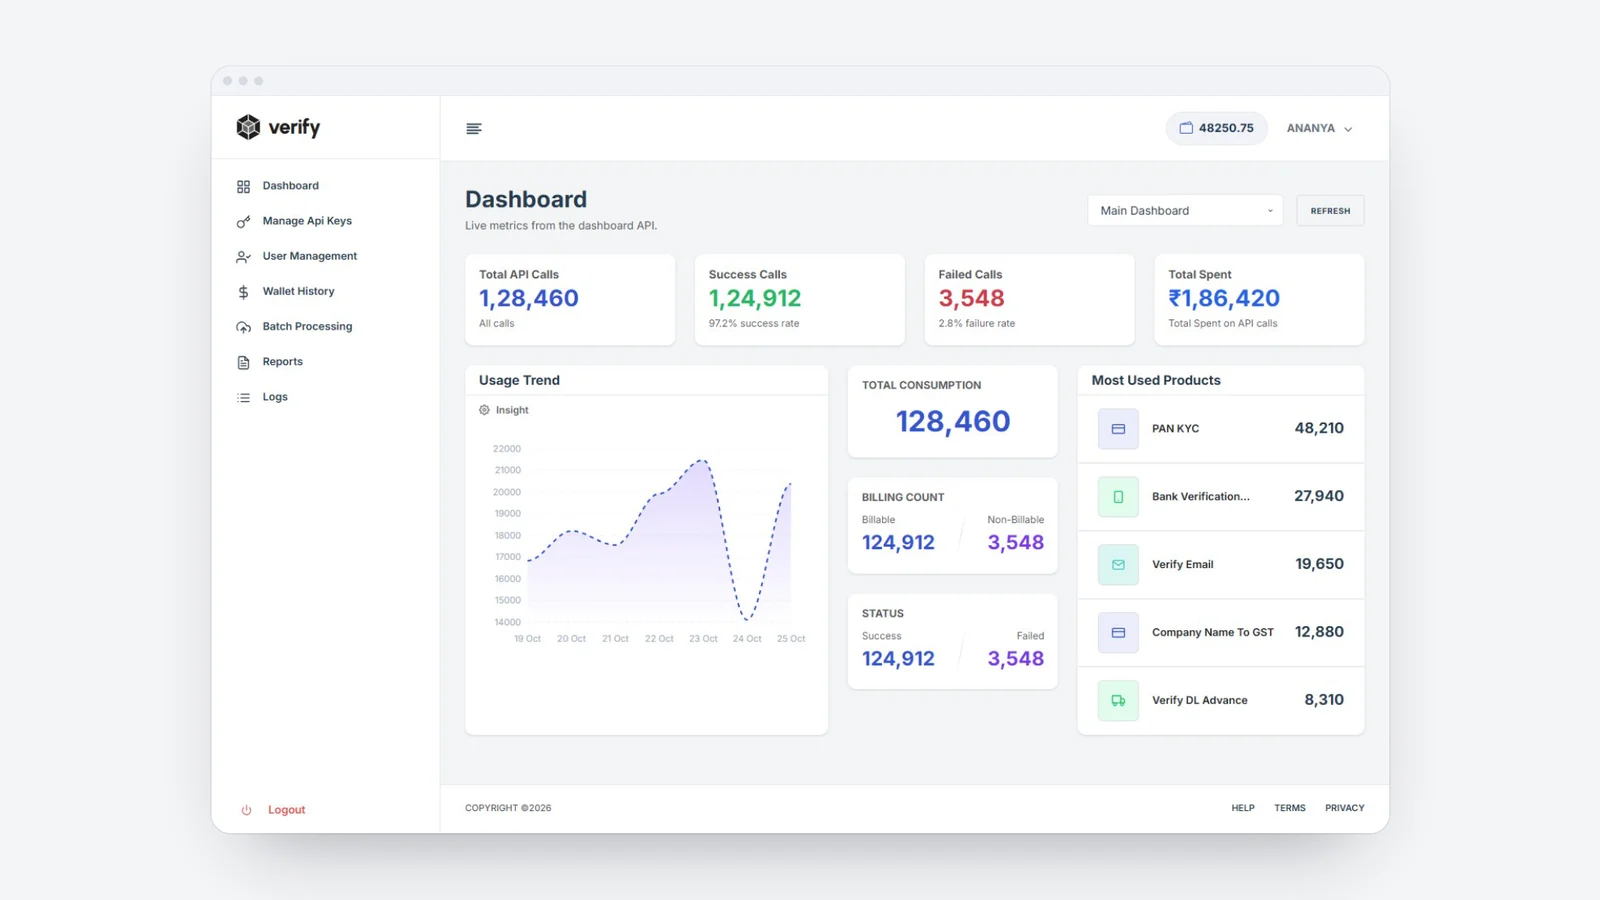Click the user icon beside User Management
This screenshot has height=900, width=1600.
243,257
